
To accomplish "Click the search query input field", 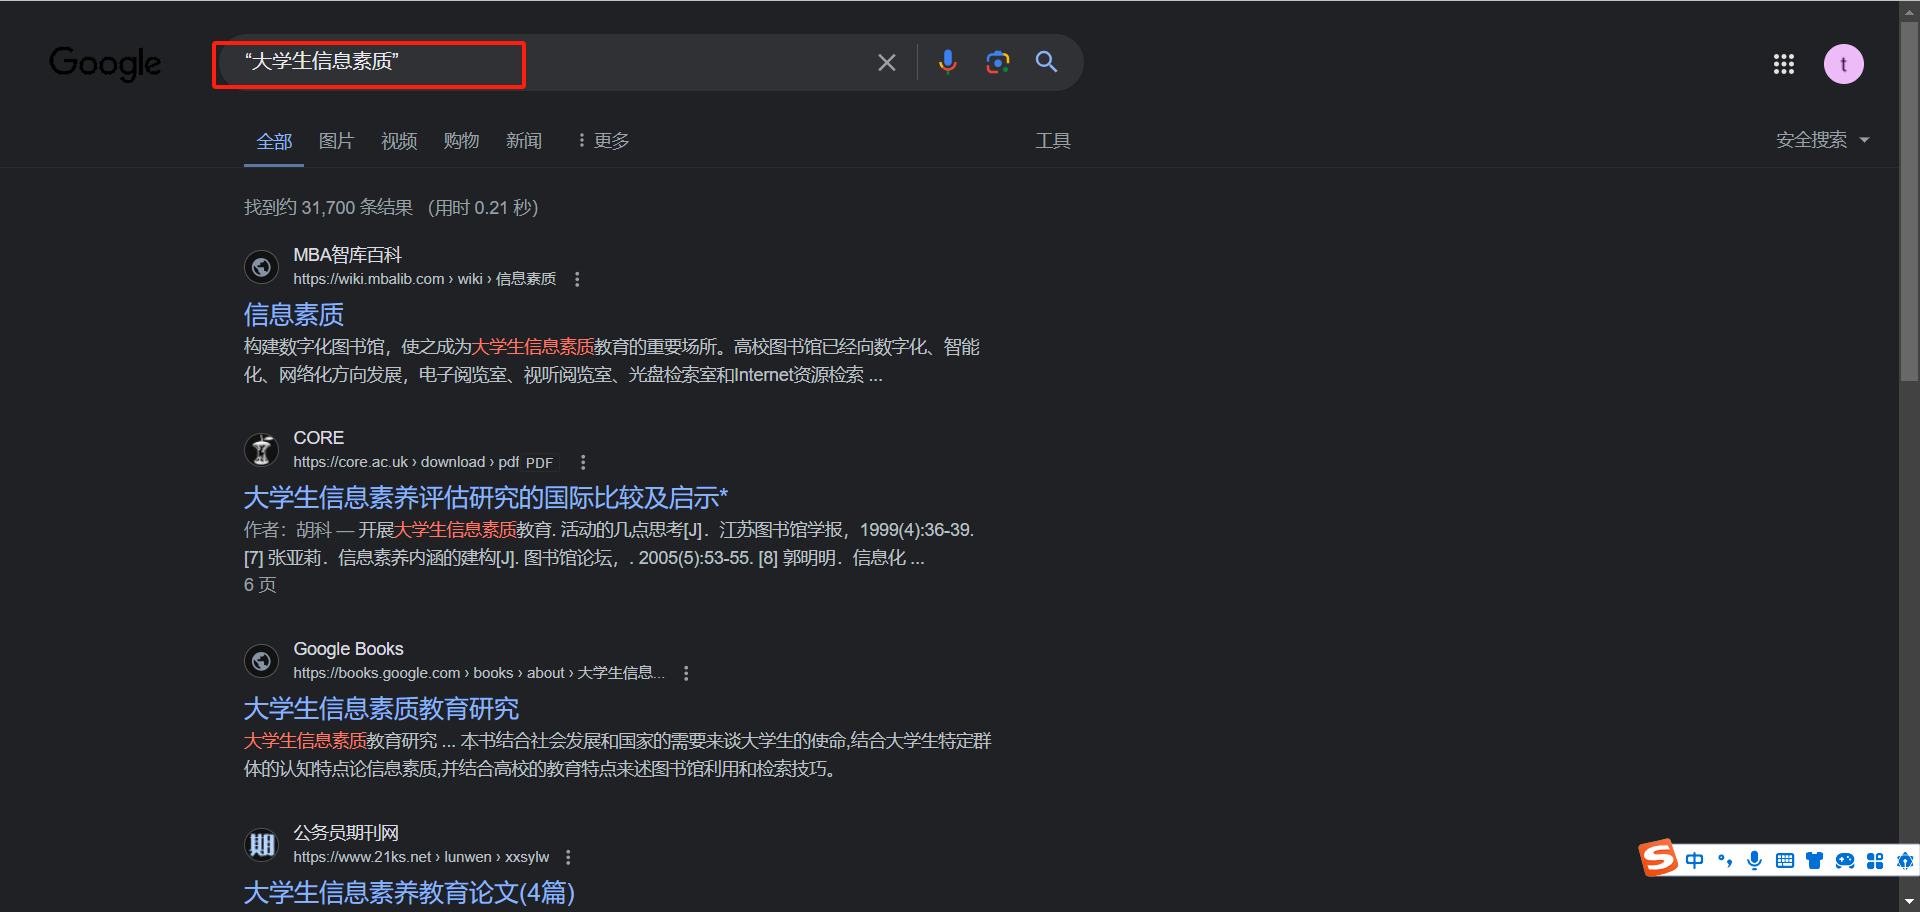I will [545, 62].
